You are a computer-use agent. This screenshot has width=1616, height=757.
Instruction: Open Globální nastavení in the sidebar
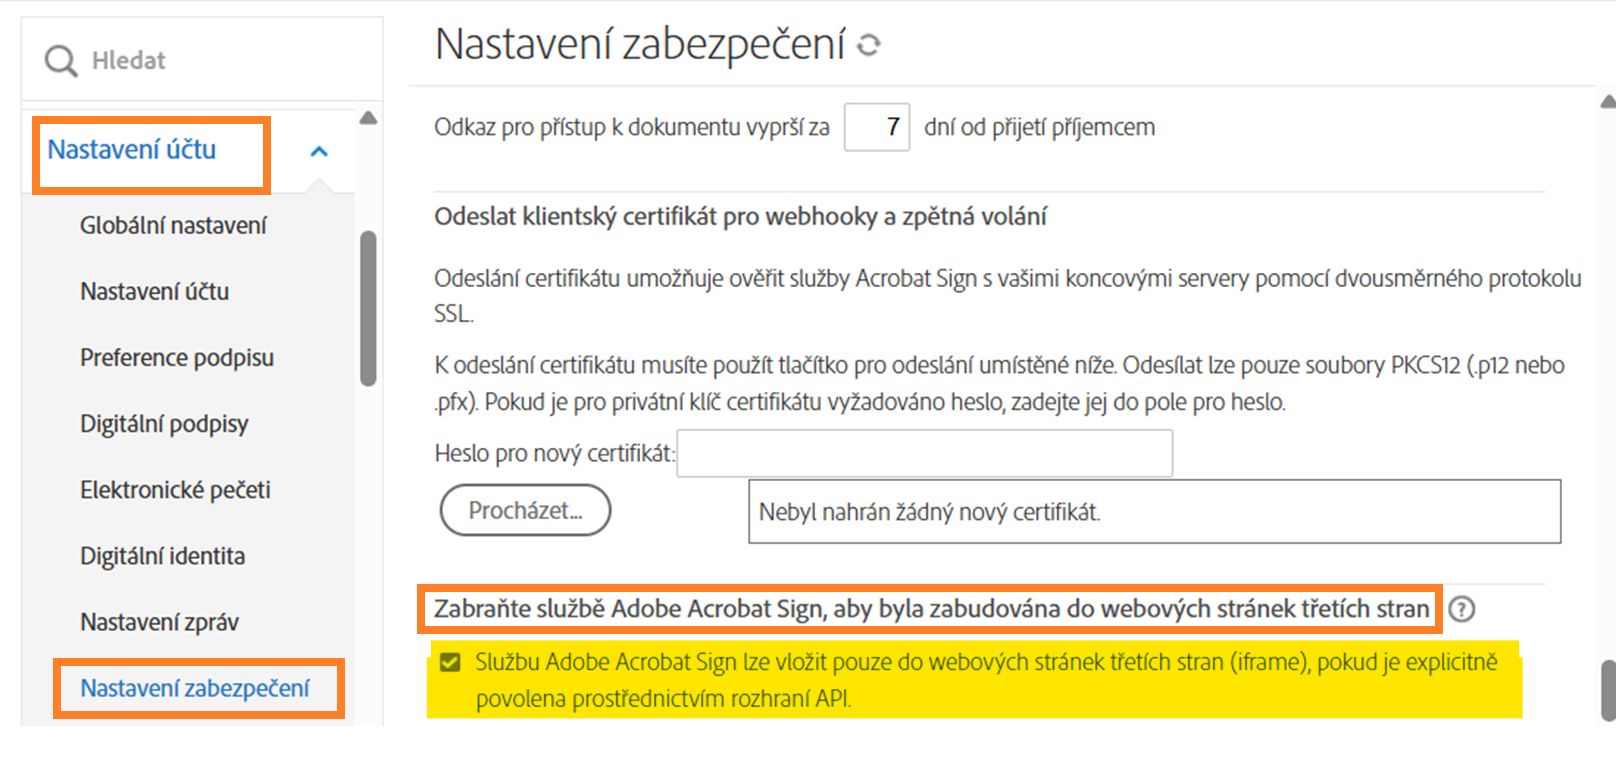click(x=173, y=226)
